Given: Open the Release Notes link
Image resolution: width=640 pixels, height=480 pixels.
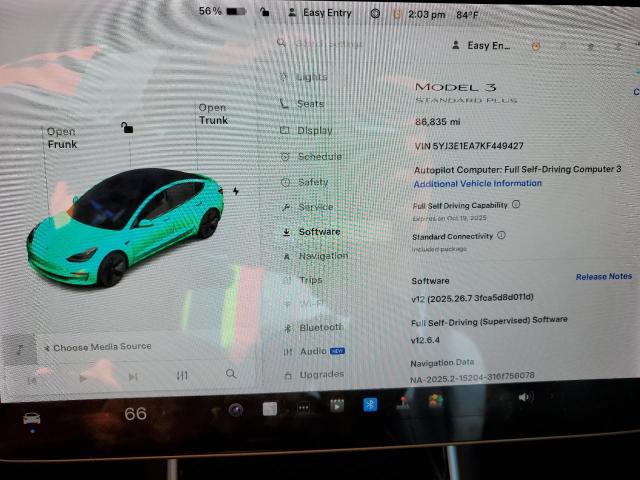Looking at the screenshot, I should 603,276.
